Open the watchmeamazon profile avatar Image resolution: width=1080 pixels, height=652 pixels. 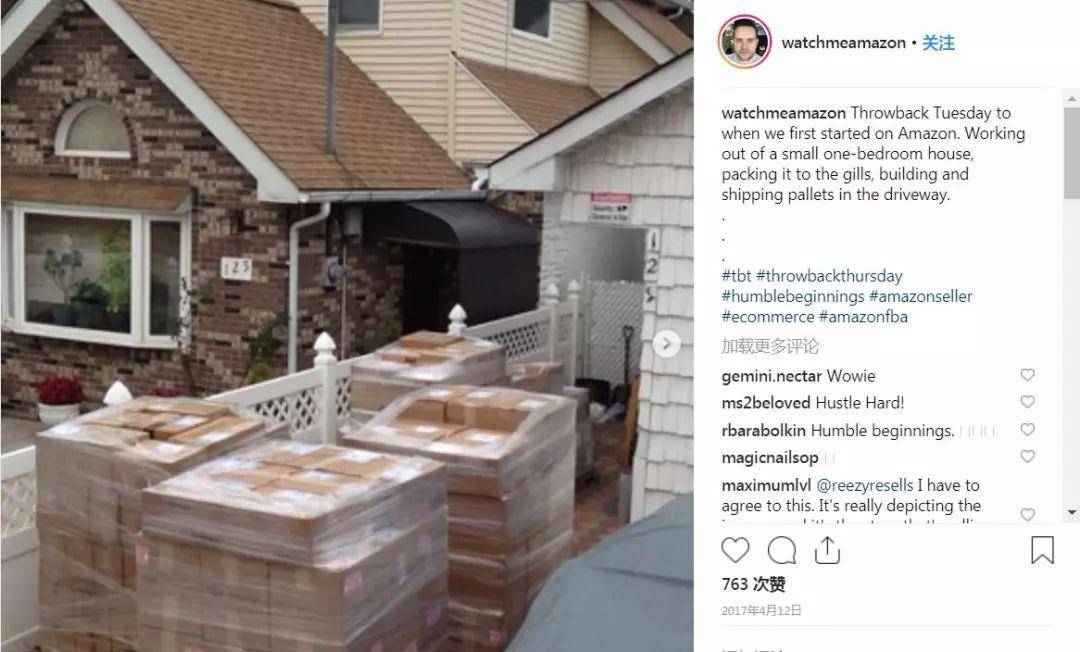745,42
